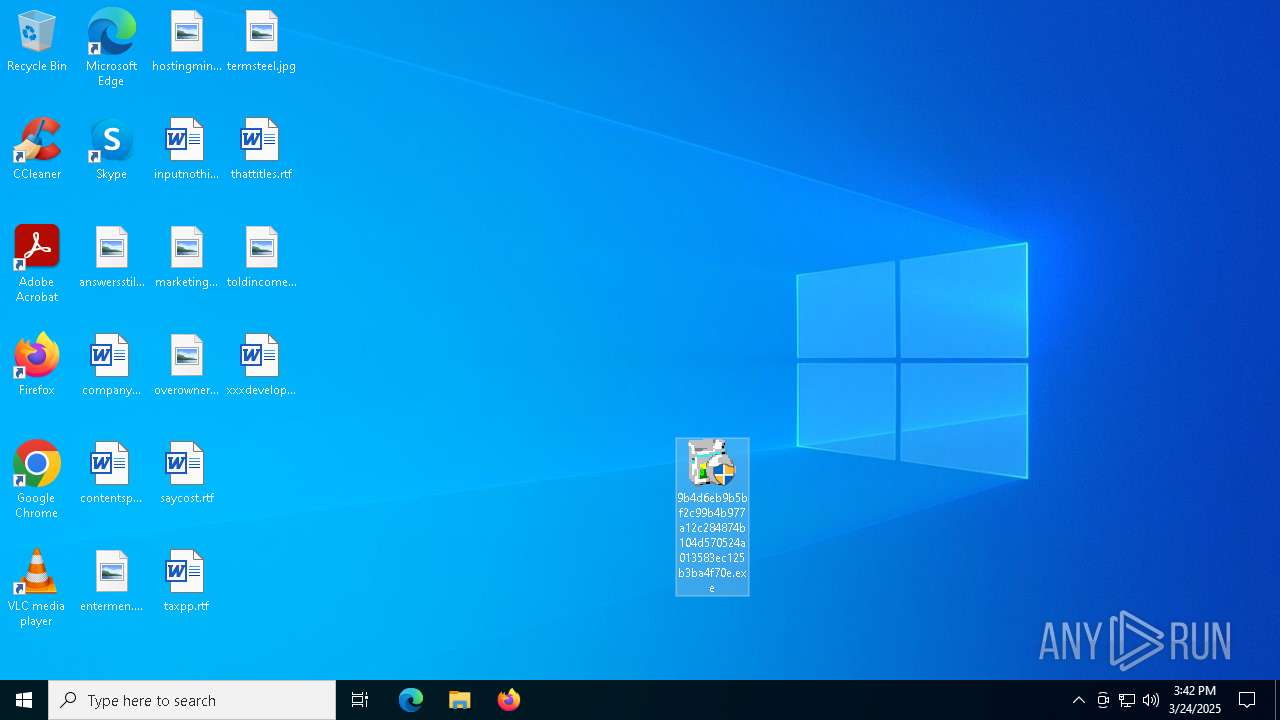The width and height of the screenshot is (1280, 720).
Task: Open the clock showing 3:42 PM
Action: click(x=1195, y=700)
